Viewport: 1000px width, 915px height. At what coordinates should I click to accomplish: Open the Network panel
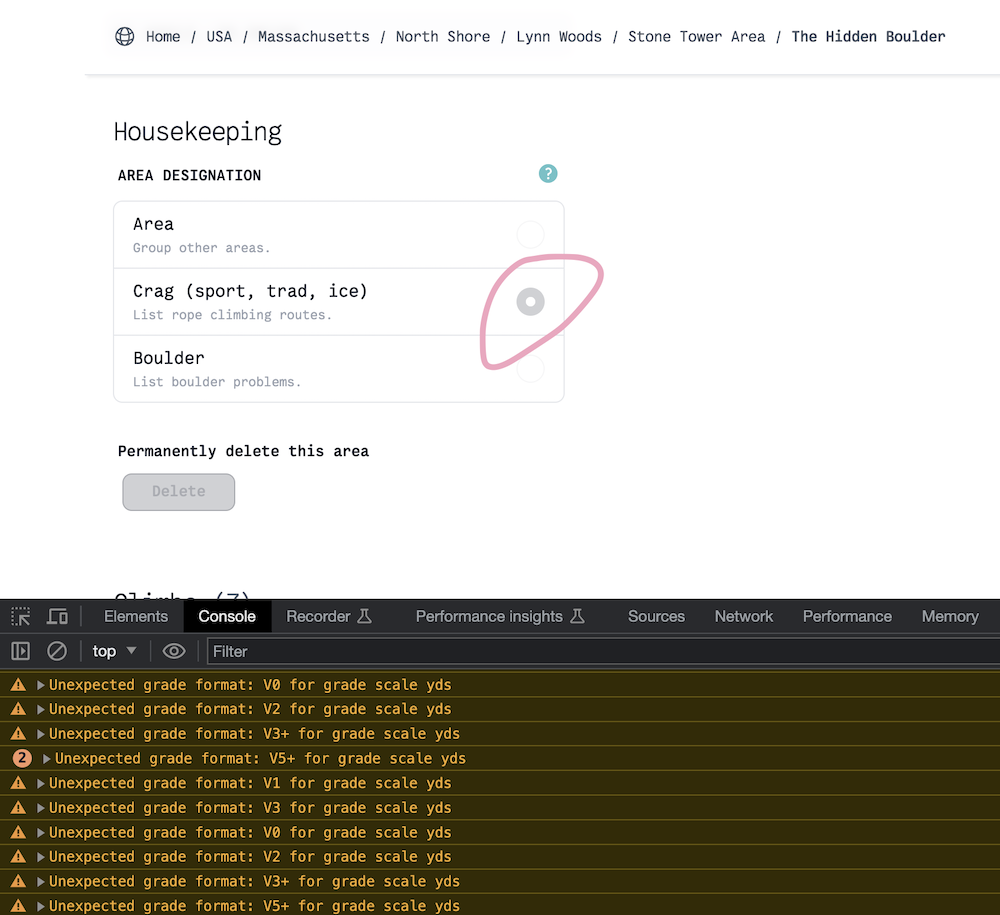point(744,616)
